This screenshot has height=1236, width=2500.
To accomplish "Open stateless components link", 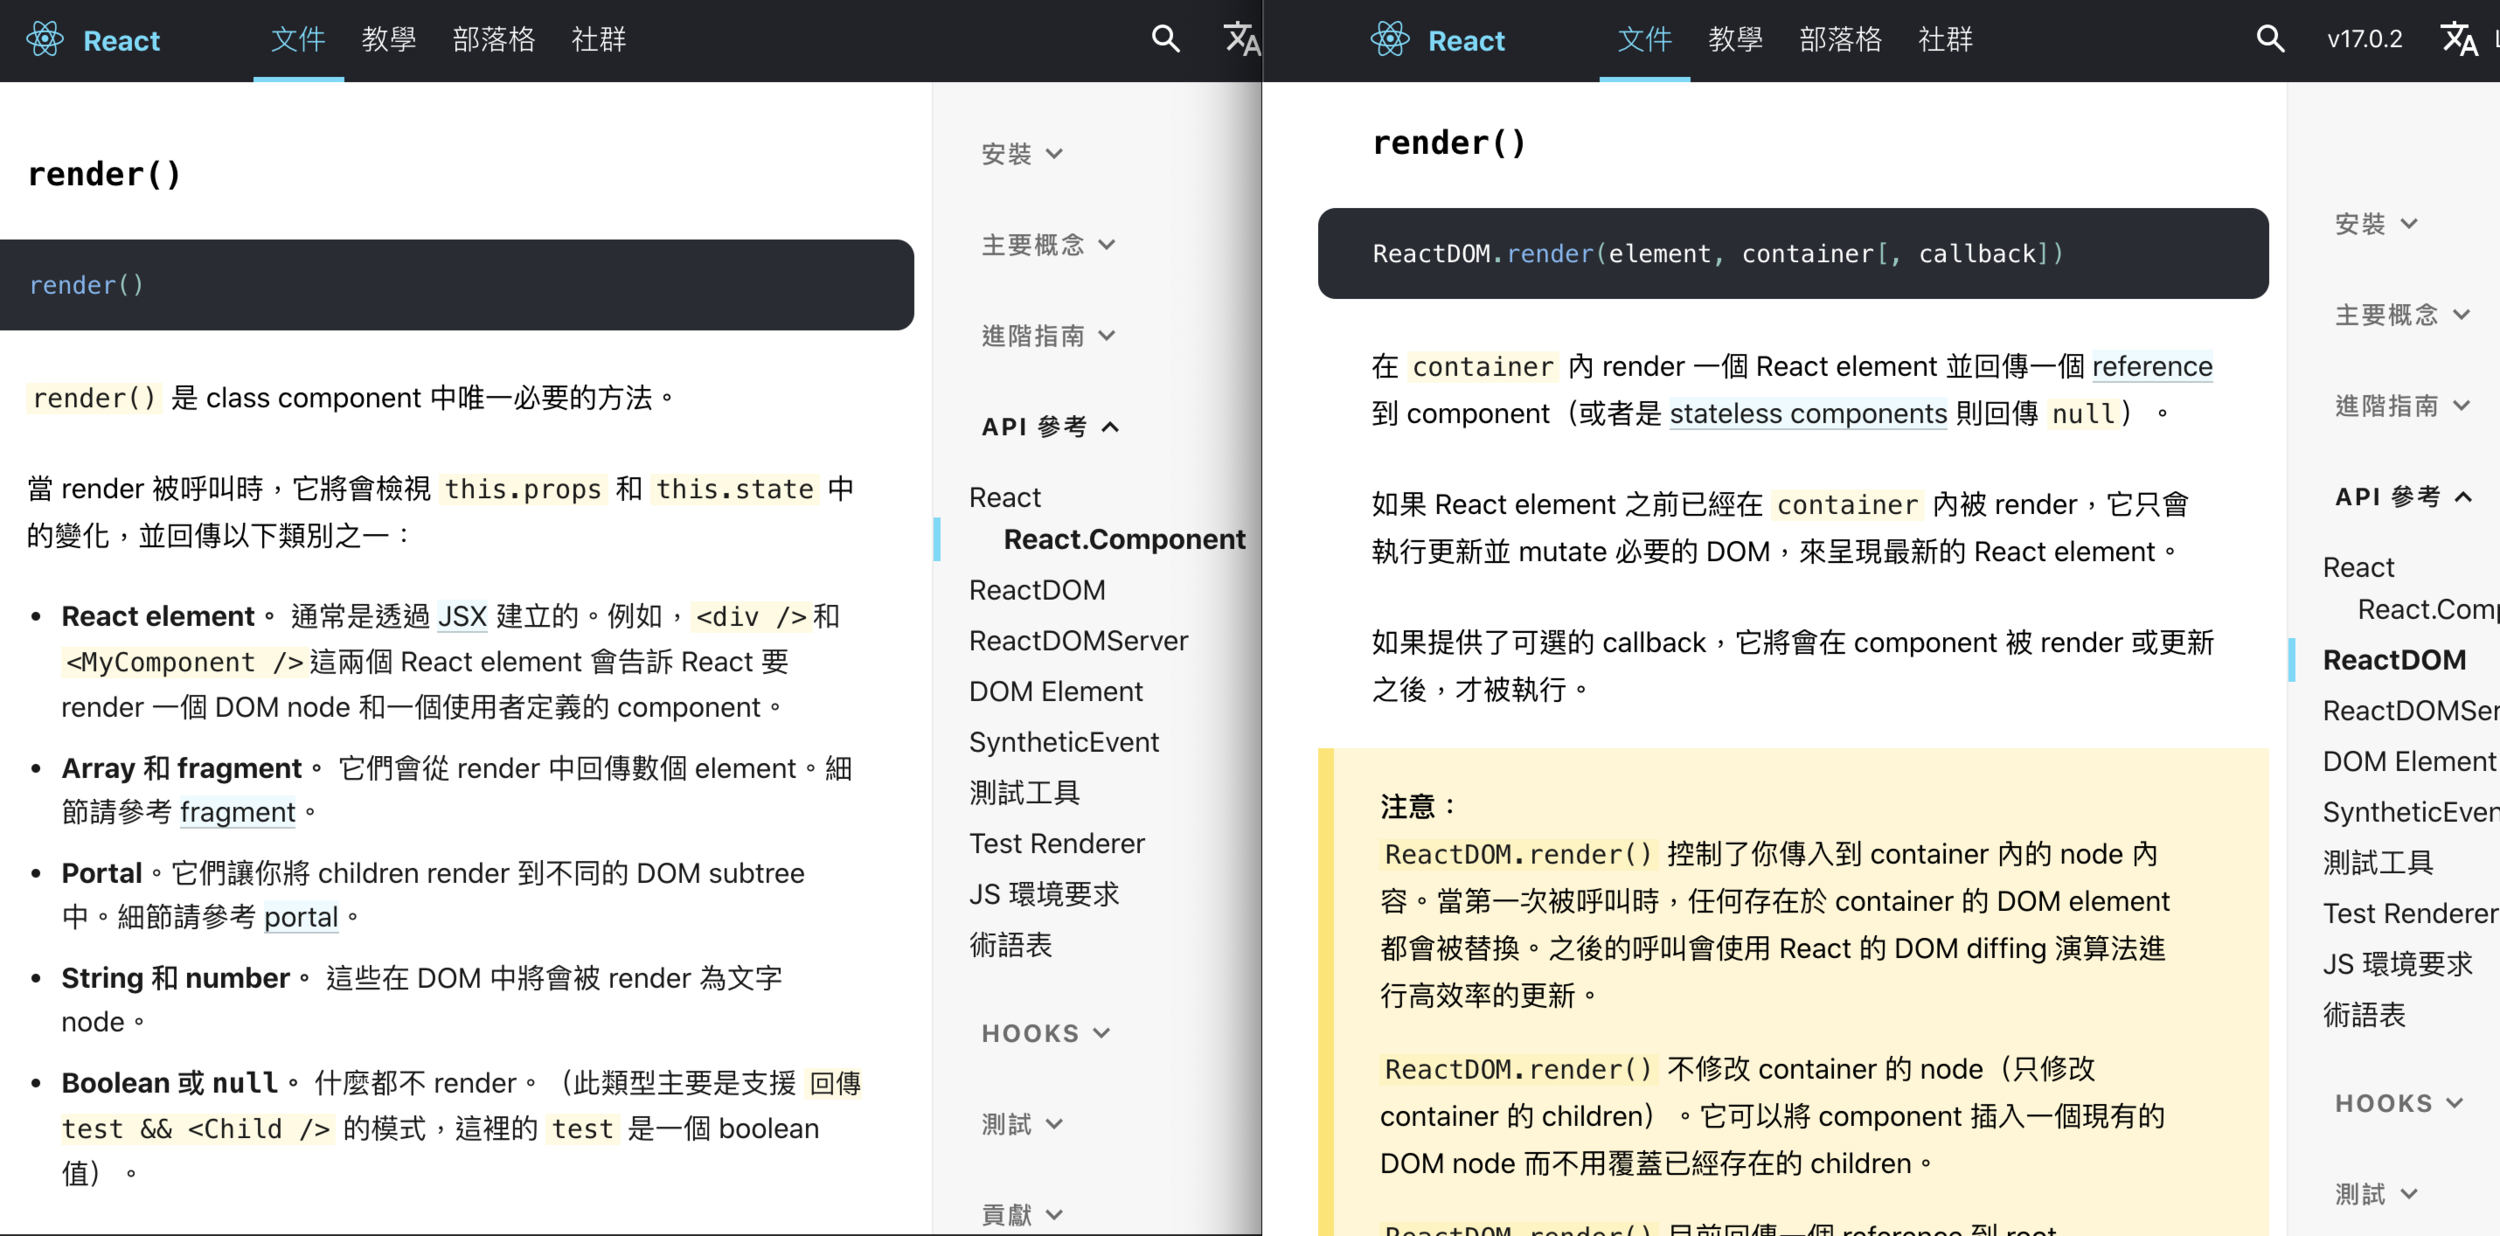I will [1808, 414].
